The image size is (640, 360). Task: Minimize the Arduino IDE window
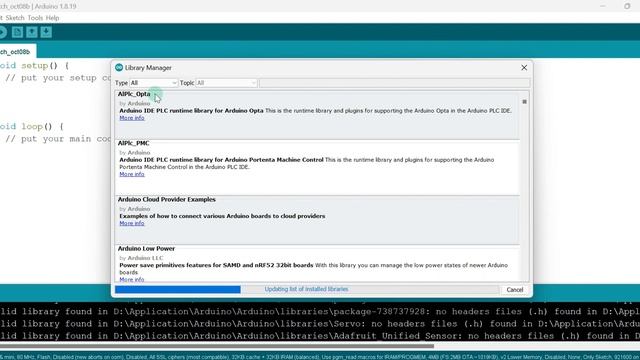[x=603, y=6]
